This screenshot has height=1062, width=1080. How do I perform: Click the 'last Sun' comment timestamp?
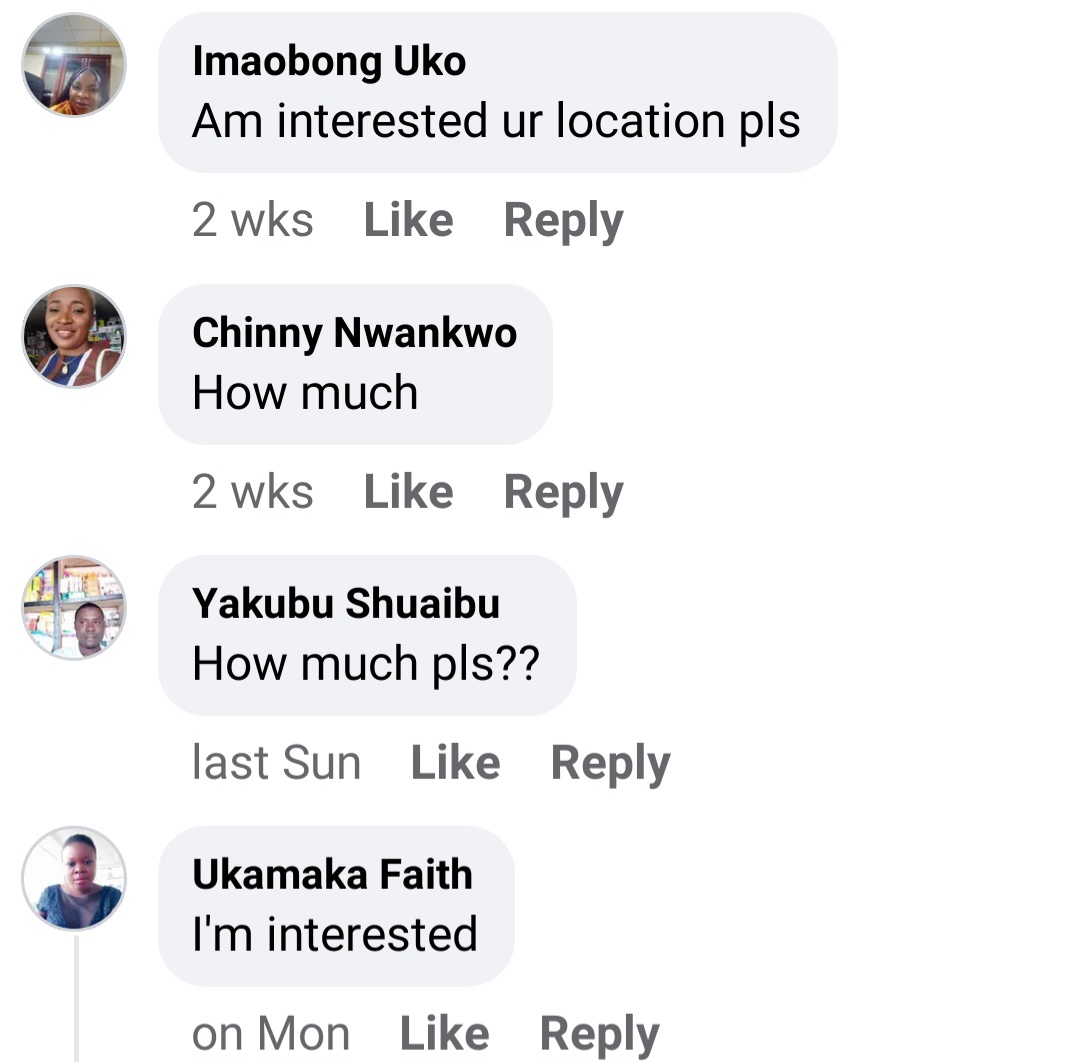276,763
